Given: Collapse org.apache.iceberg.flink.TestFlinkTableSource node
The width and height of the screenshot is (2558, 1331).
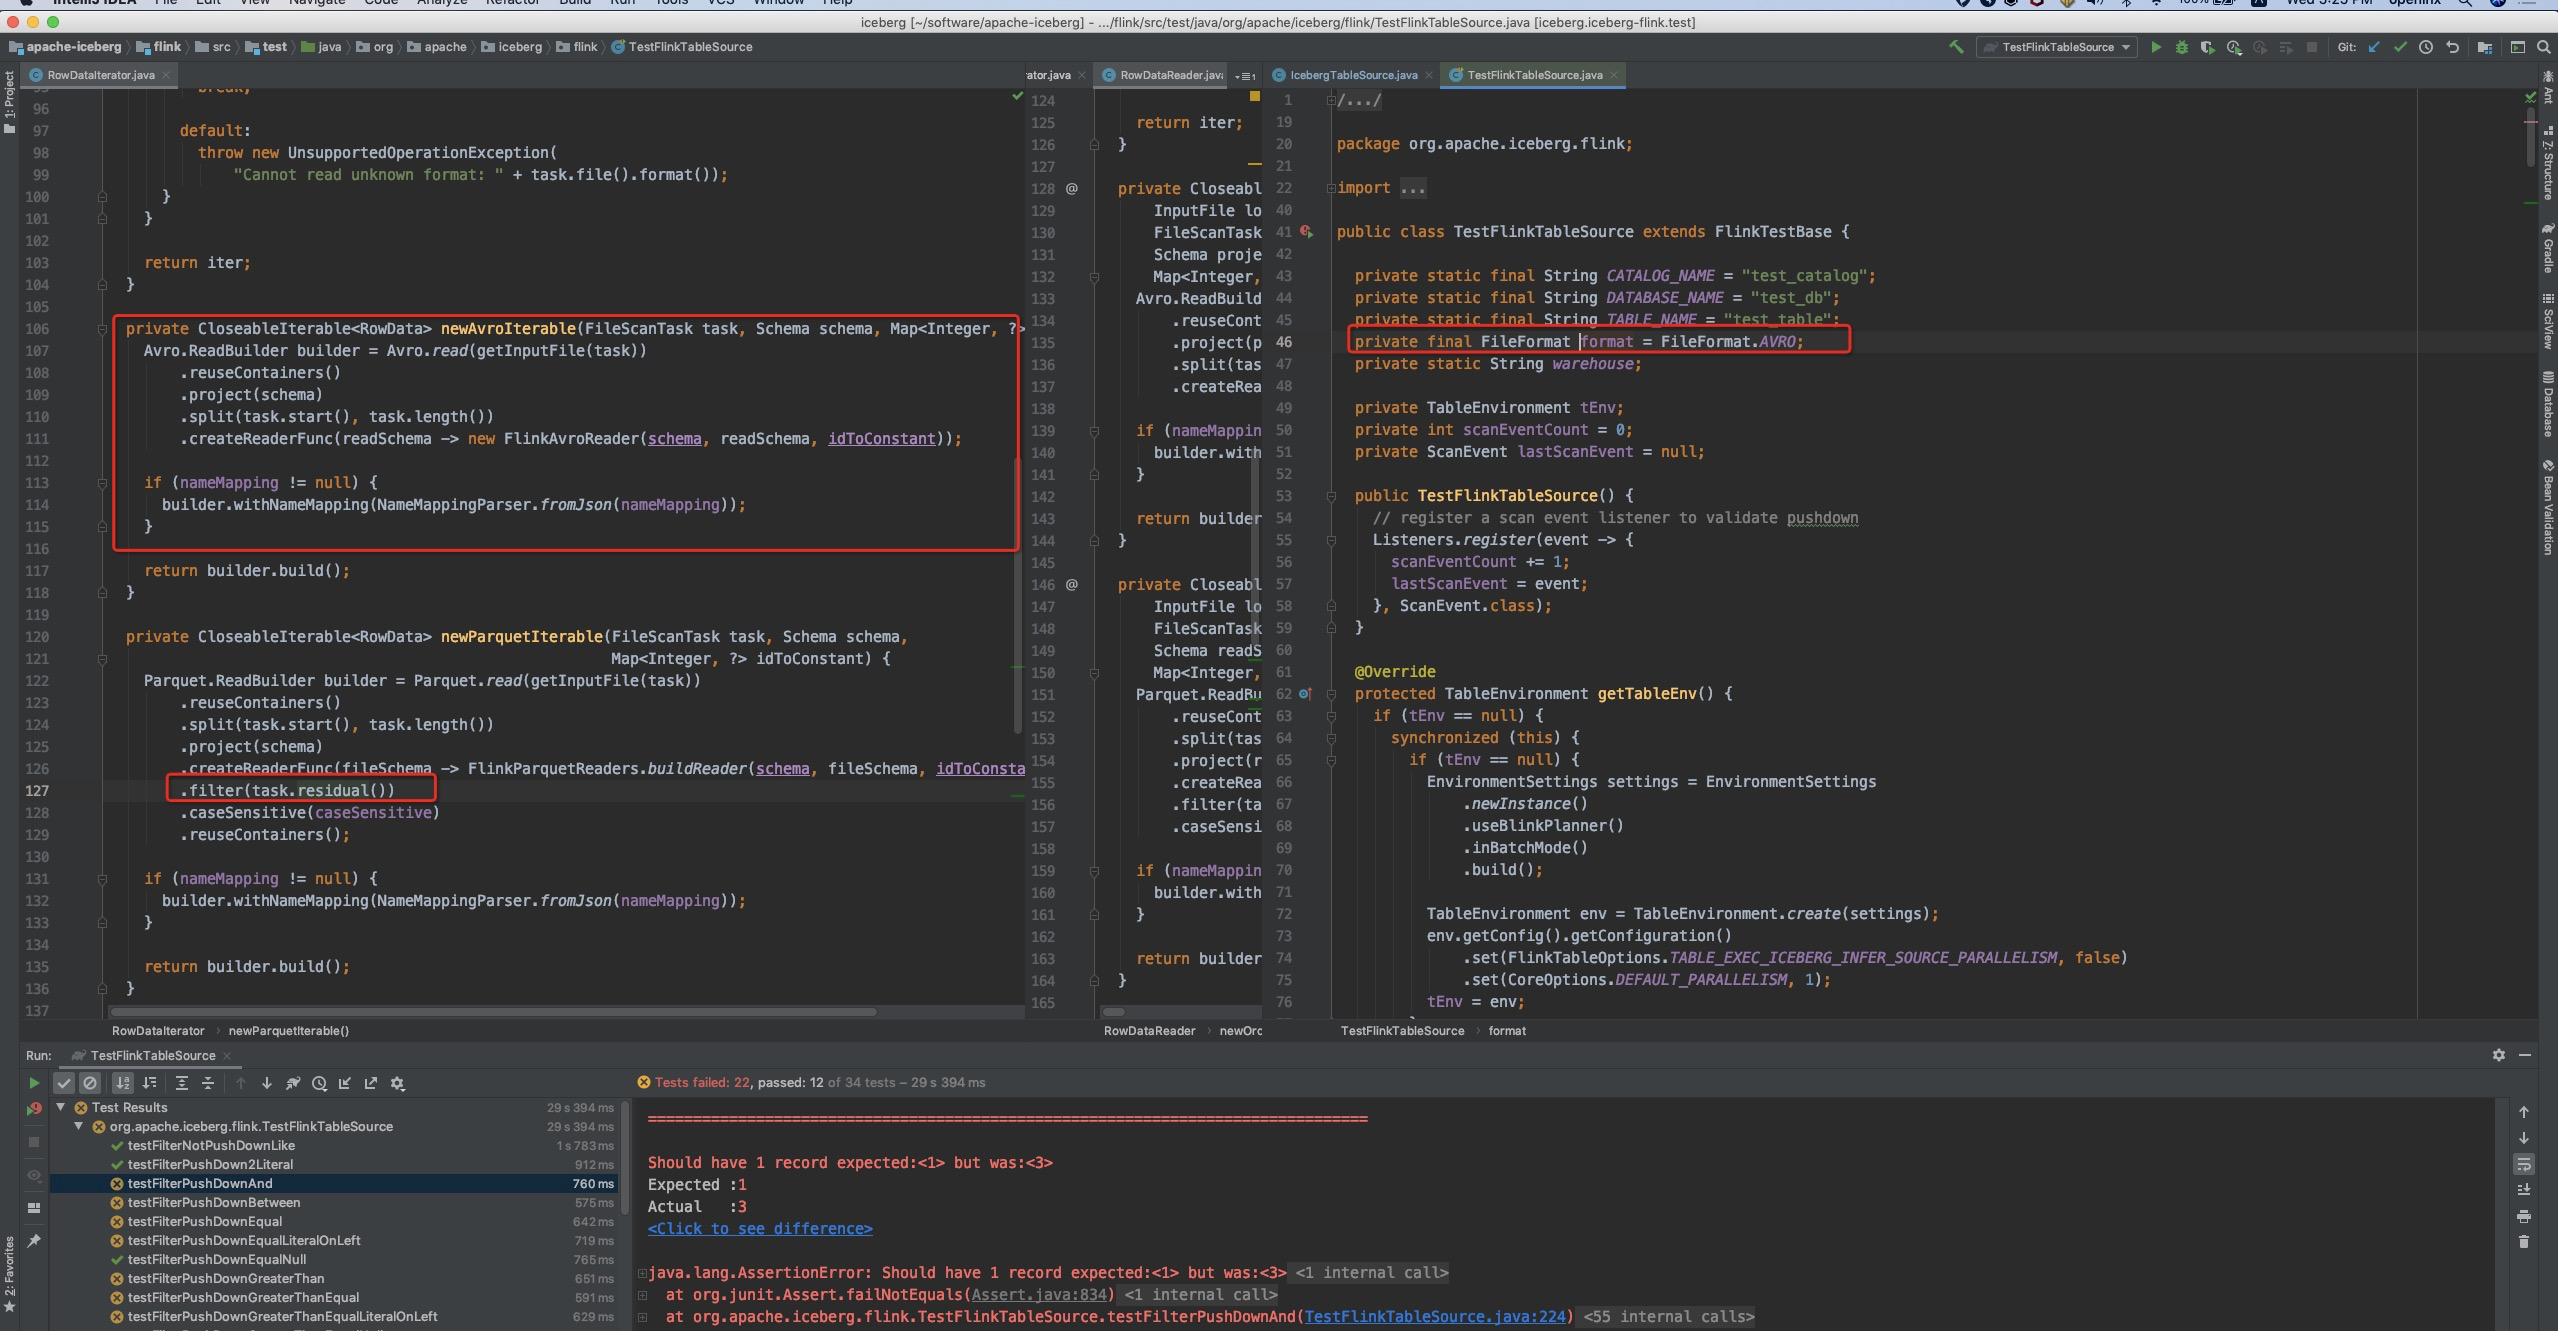Looking at the screenshot, I should point(79,1126).
